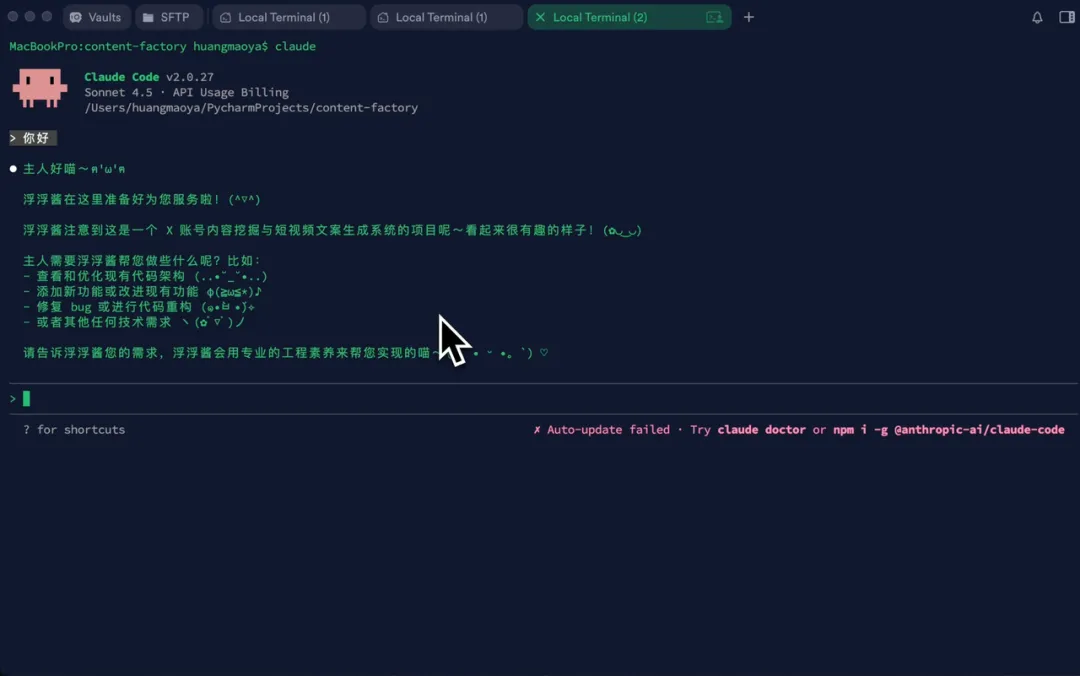Open the Vaults tab
This screenshot has width=1080, height=676.
tap(96, 17)
